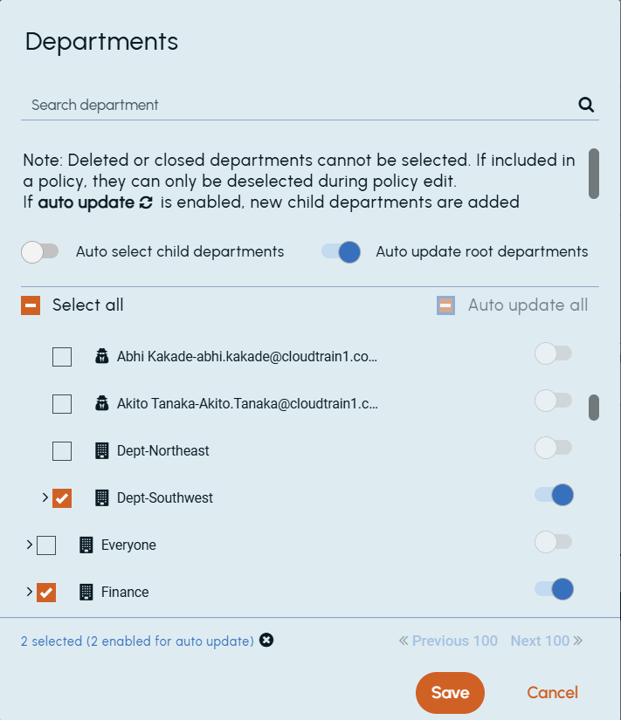The height and width of the screenshot is (720, 621).
Task: Enable Auto select child departments toggle
Action: tap(40, 252)
